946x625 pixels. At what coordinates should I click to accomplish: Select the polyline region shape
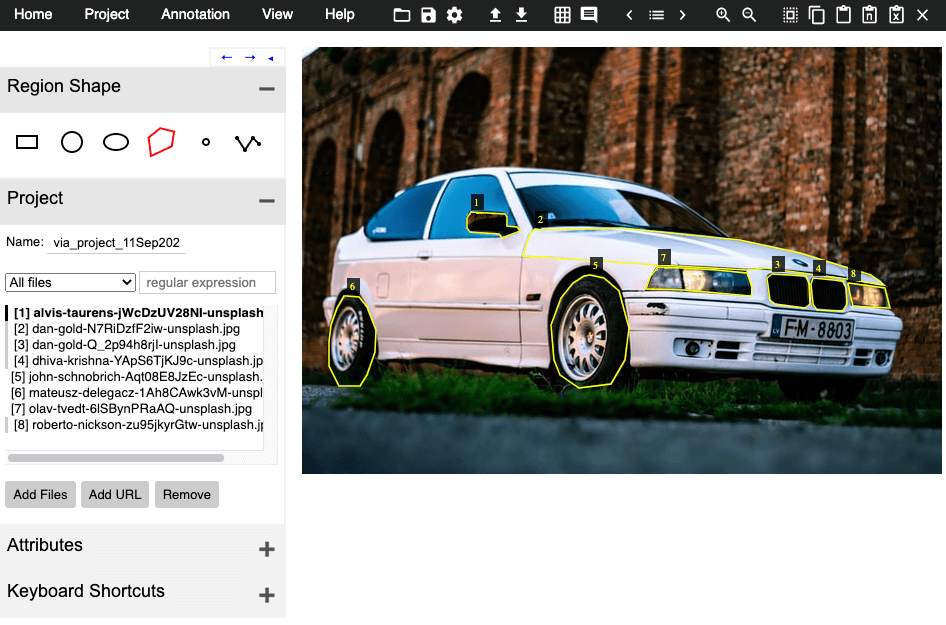tap(248, 143)
